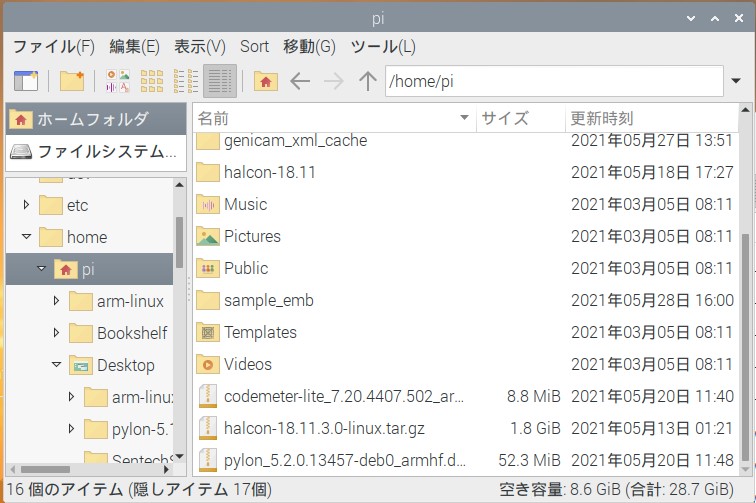The height and width of the screenshot is (503, 756).
Task: Open a new window from toolbar
Action: pos(25,81)
